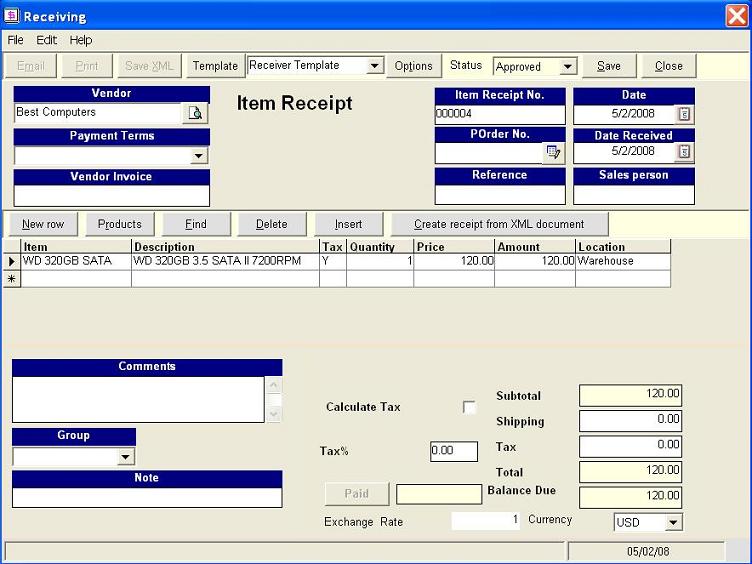
Task: Click into the Vendor Invoice field
Action: pos(112,196)
